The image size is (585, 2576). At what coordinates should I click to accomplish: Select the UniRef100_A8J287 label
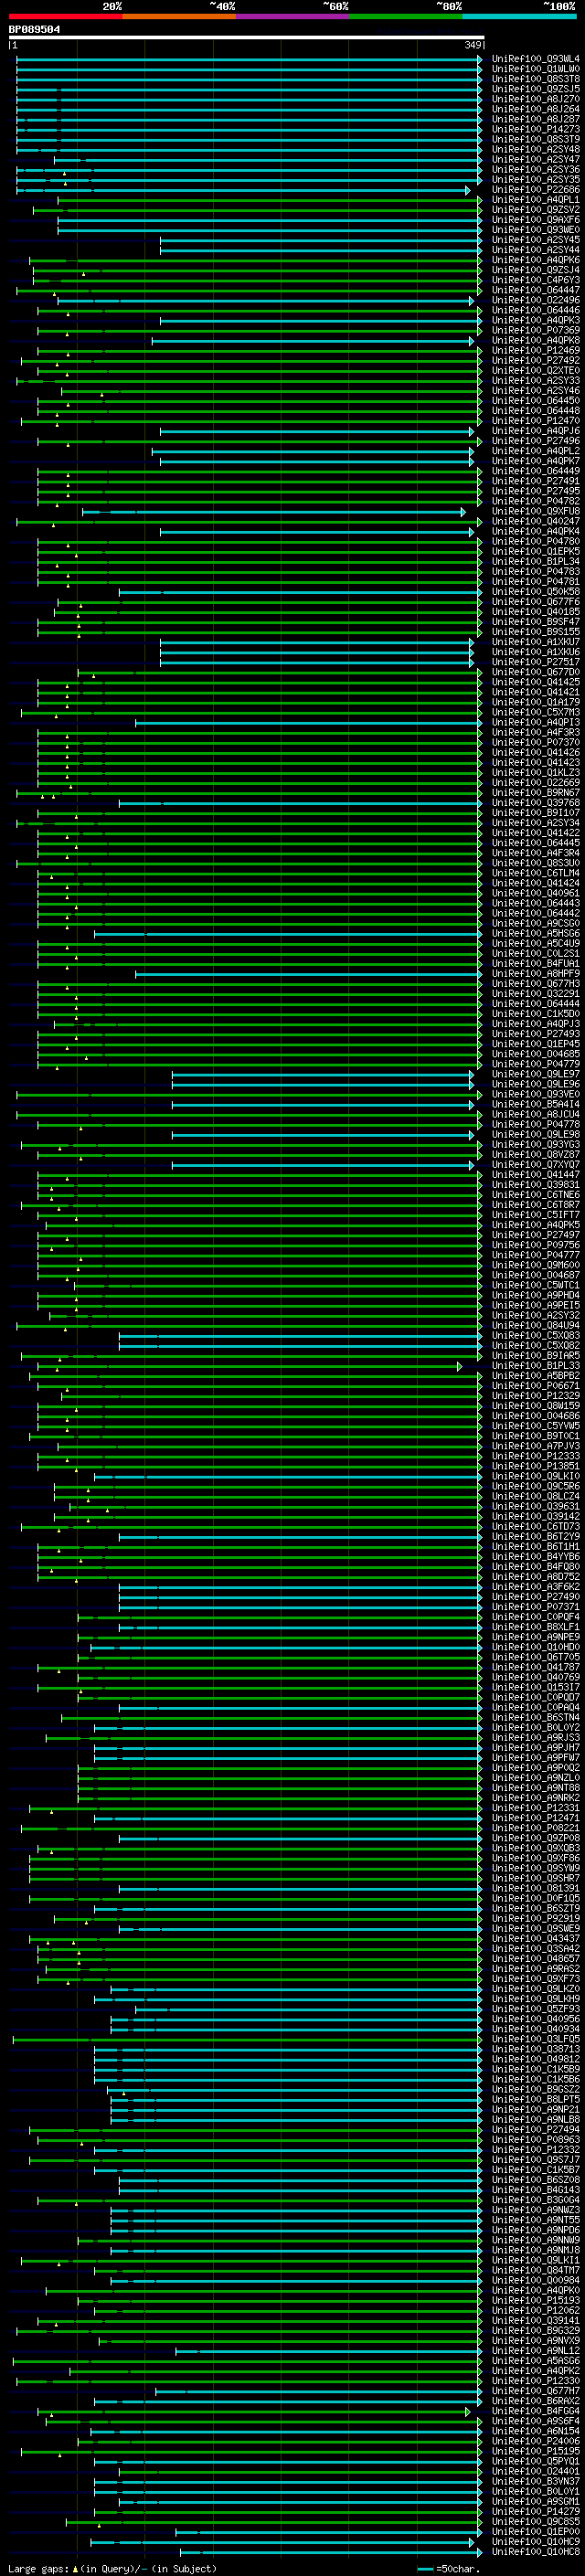535,119
